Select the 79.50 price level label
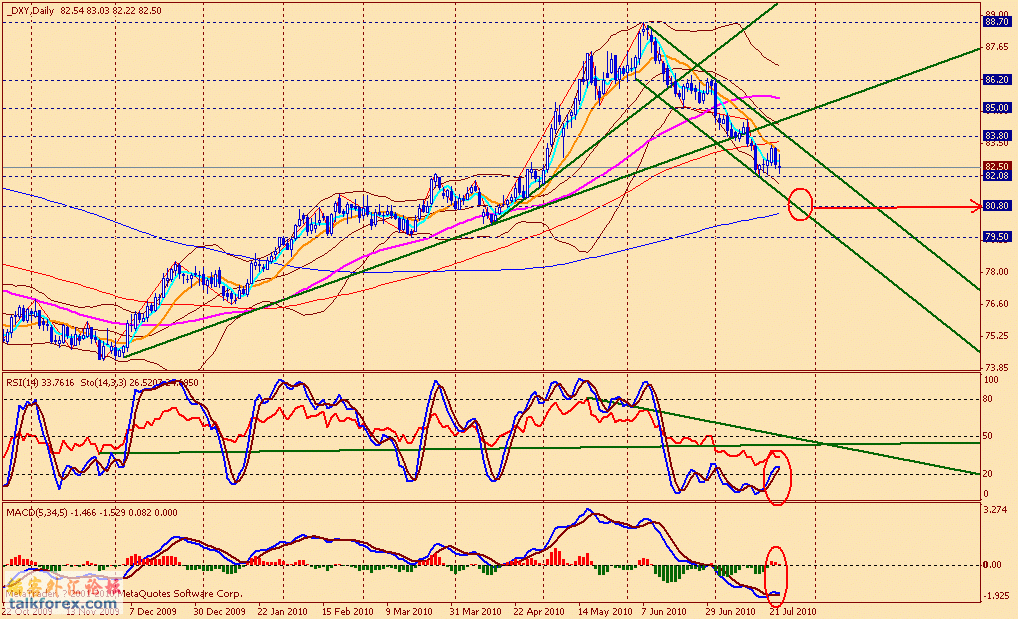This screenshot has height=619, width=1018. (997, 237)
